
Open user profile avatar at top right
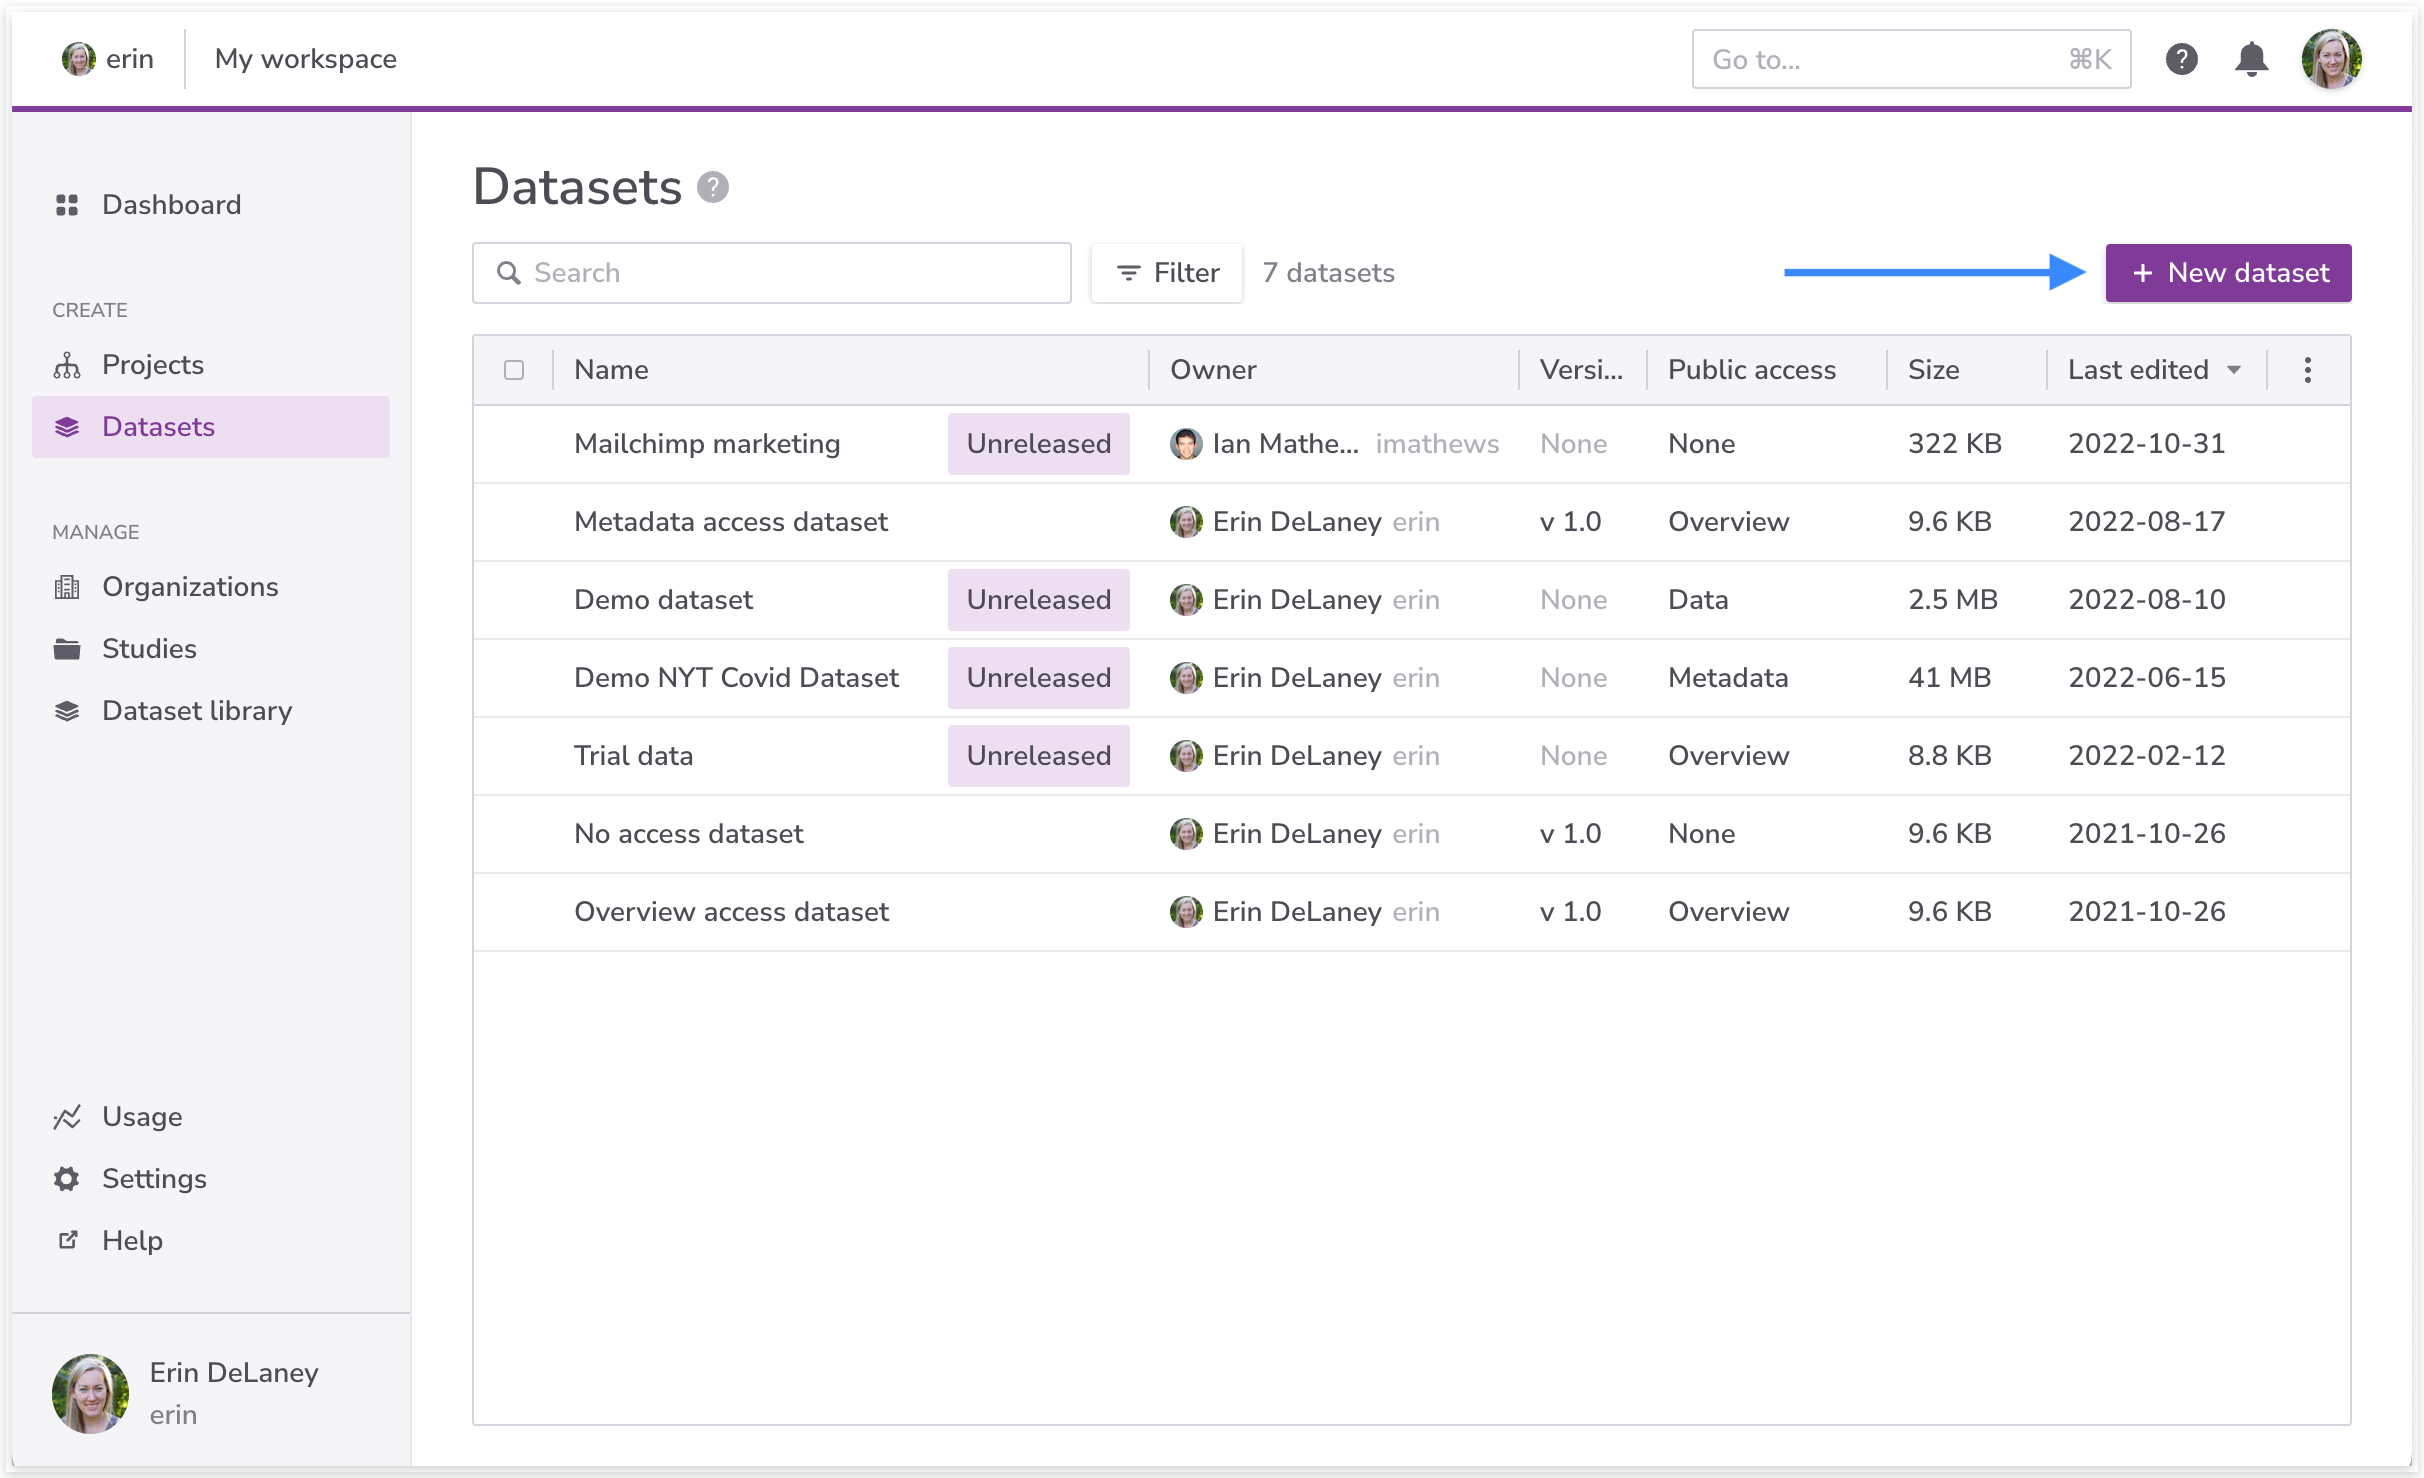(2331, 59)
